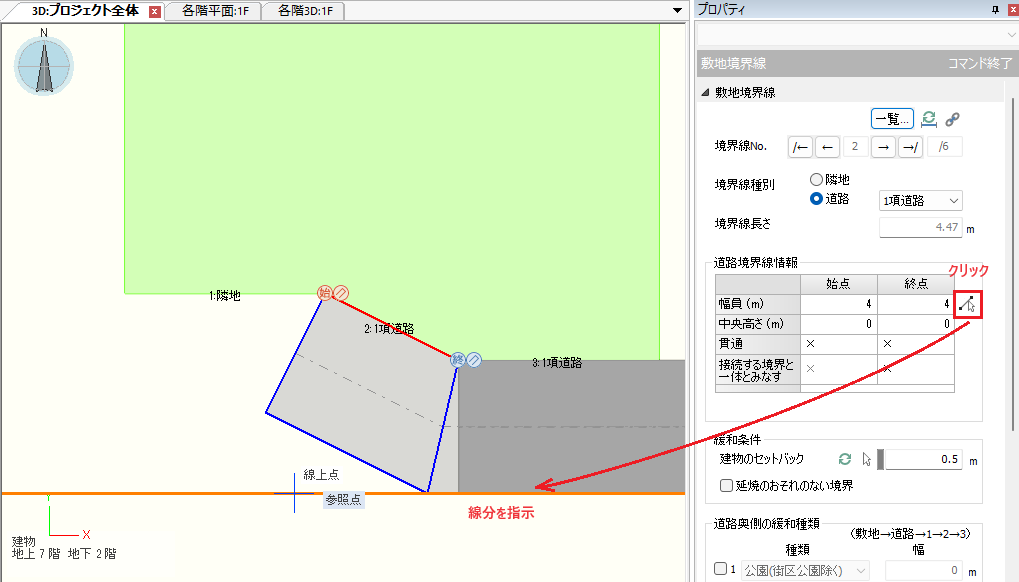This screenshot has height=582, width=1019.
Task: Click the North compass icon in viewport
Action: 44,64
